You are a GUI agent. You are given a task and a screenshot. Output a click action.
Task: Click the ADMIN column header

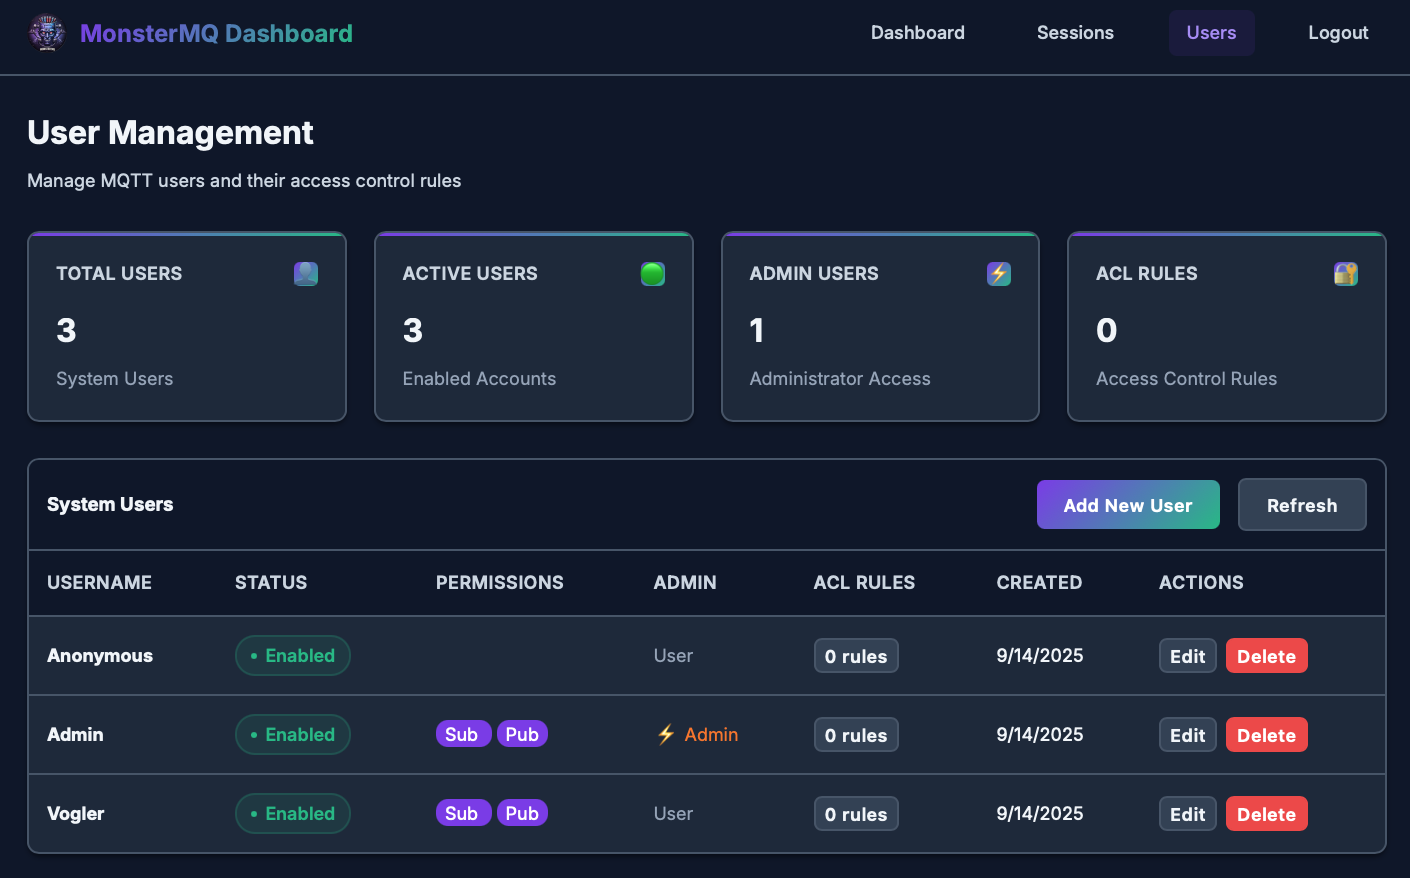tap(685, 583)
